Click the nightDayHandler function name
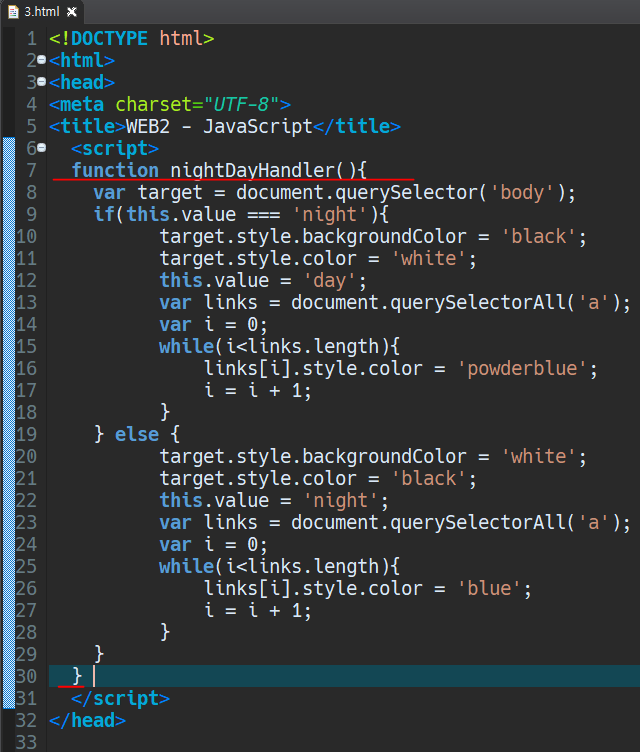This screenshot has width=640, height=752. pos(252,171)
